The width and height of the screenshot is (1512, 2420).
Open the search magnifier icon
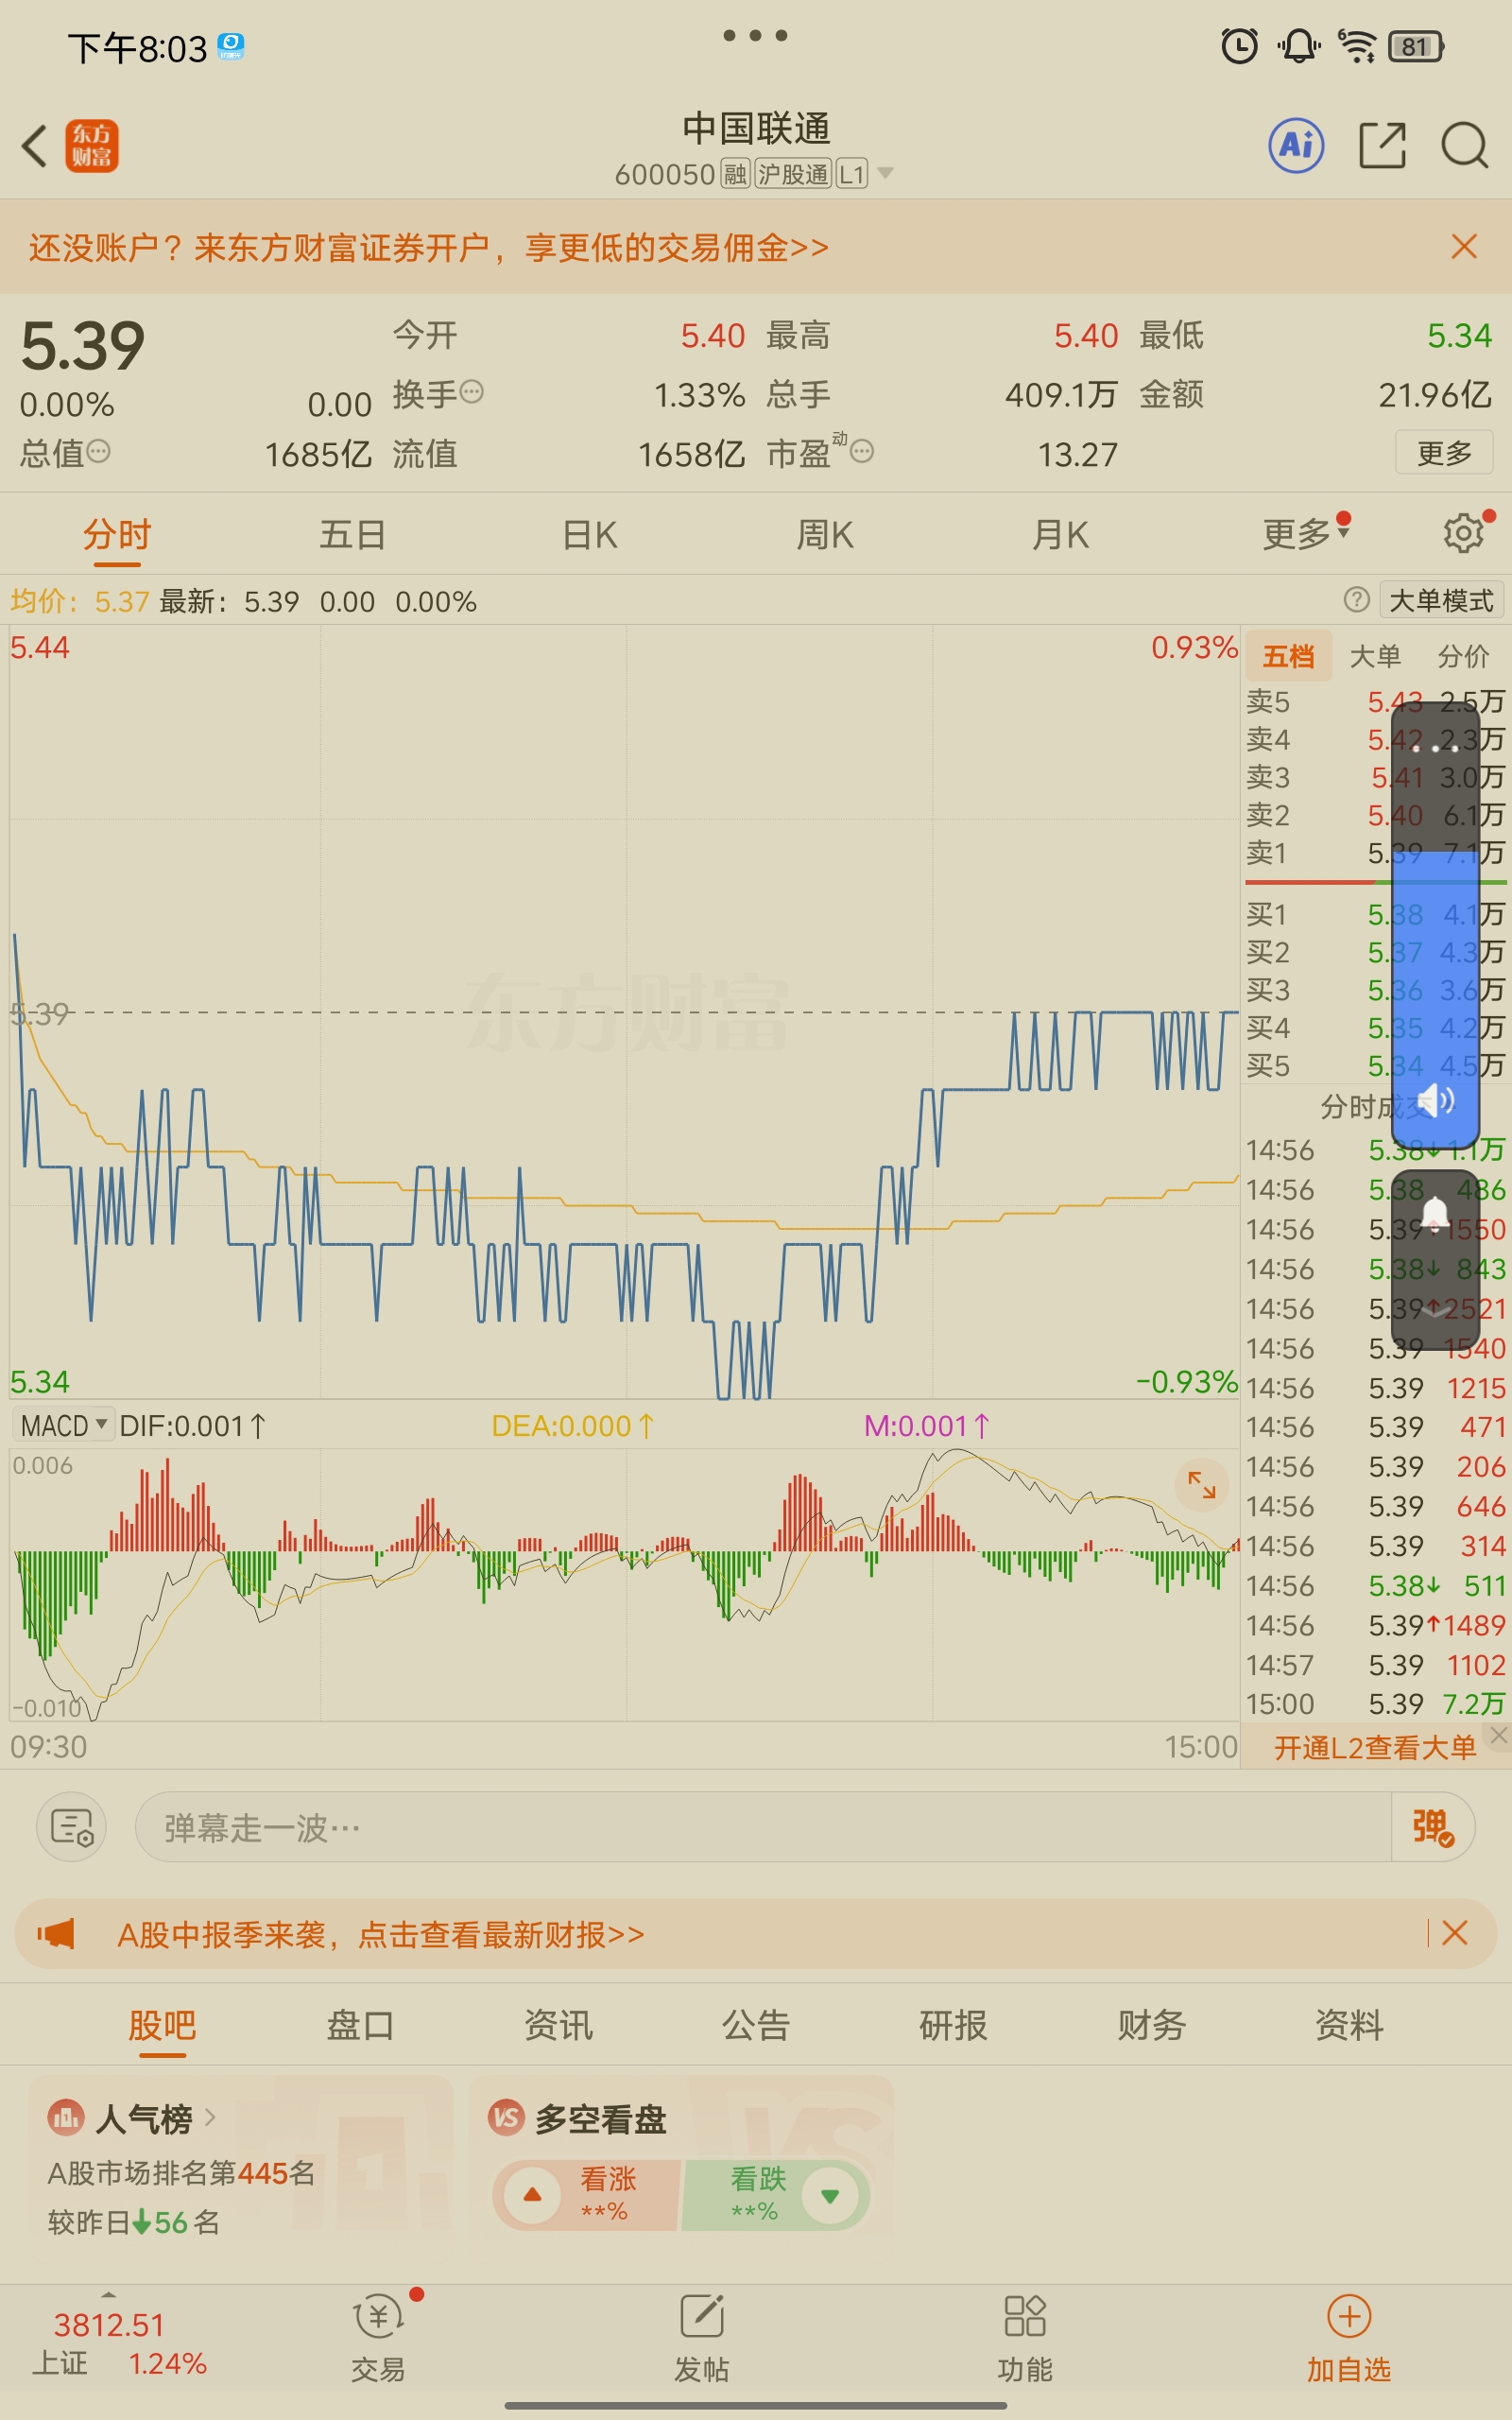point(1464,146)
